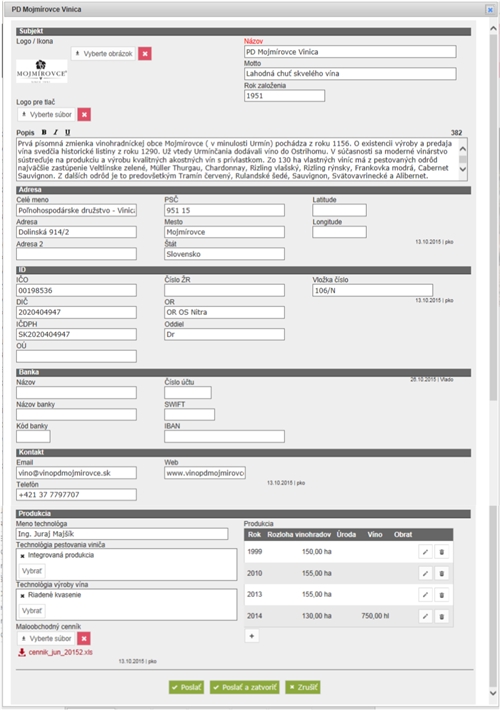Image resolution: width=500 pixels, height=710 pixels.
Task: Click dialog scrollbar up arrow
Action: click(494, 28)
